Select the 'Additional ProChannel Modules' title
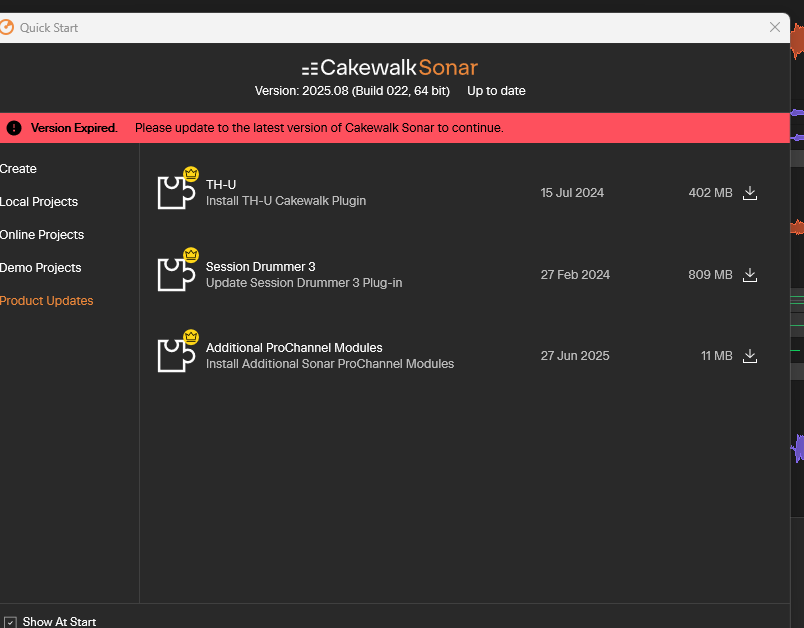This screenshot has height=628, width=804. coord(294,348)
